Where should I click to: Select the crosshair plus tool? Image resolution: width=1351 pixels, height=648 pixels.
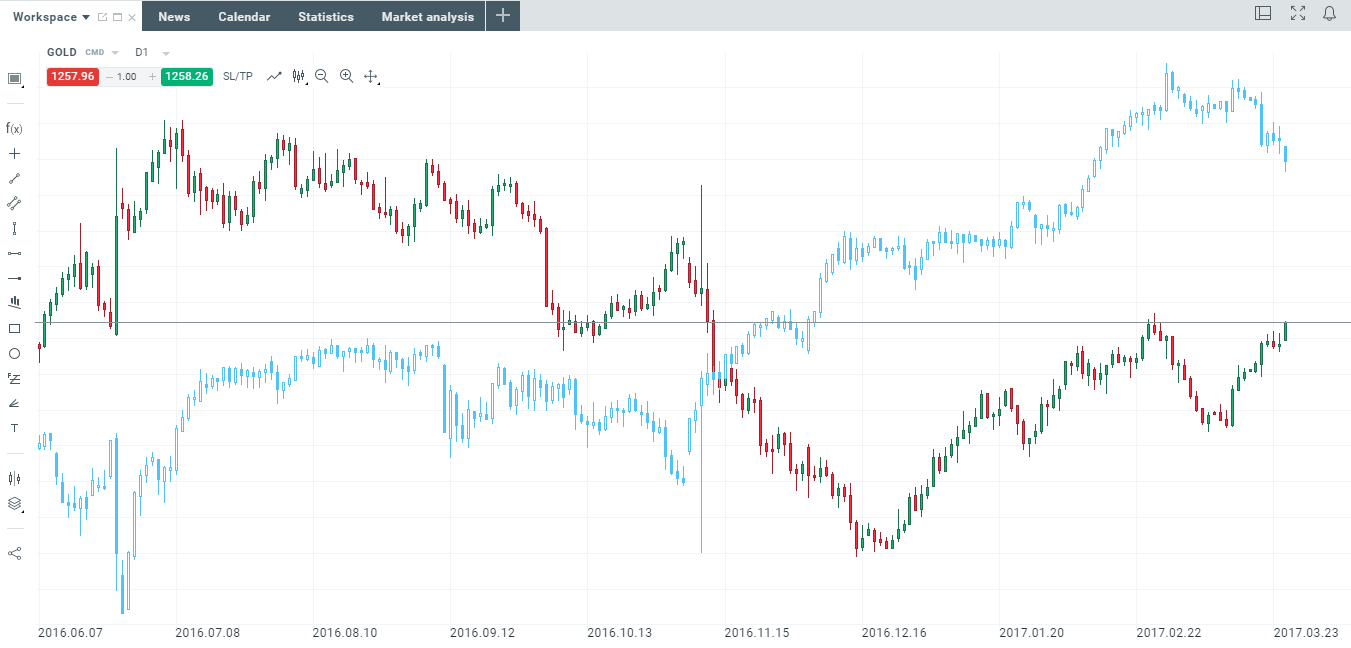point(14,153)
